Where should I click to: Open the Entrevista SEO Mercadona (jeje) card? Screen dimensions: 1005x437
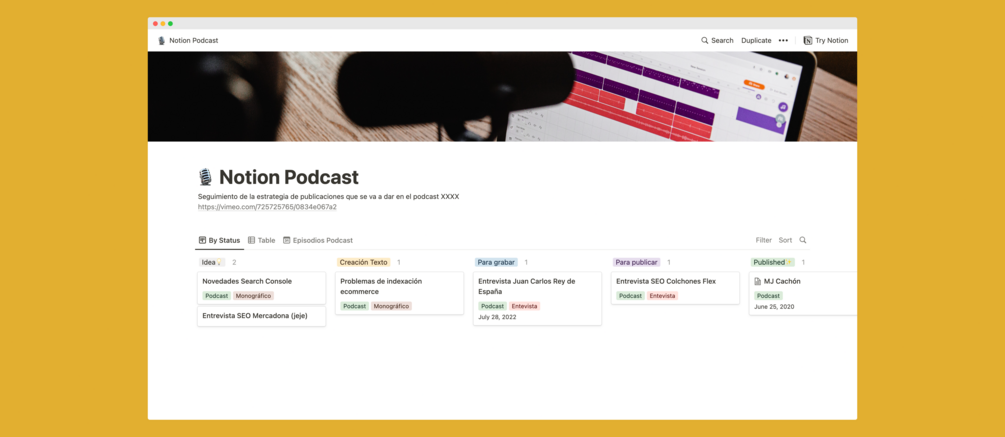[x=262, y=316]
